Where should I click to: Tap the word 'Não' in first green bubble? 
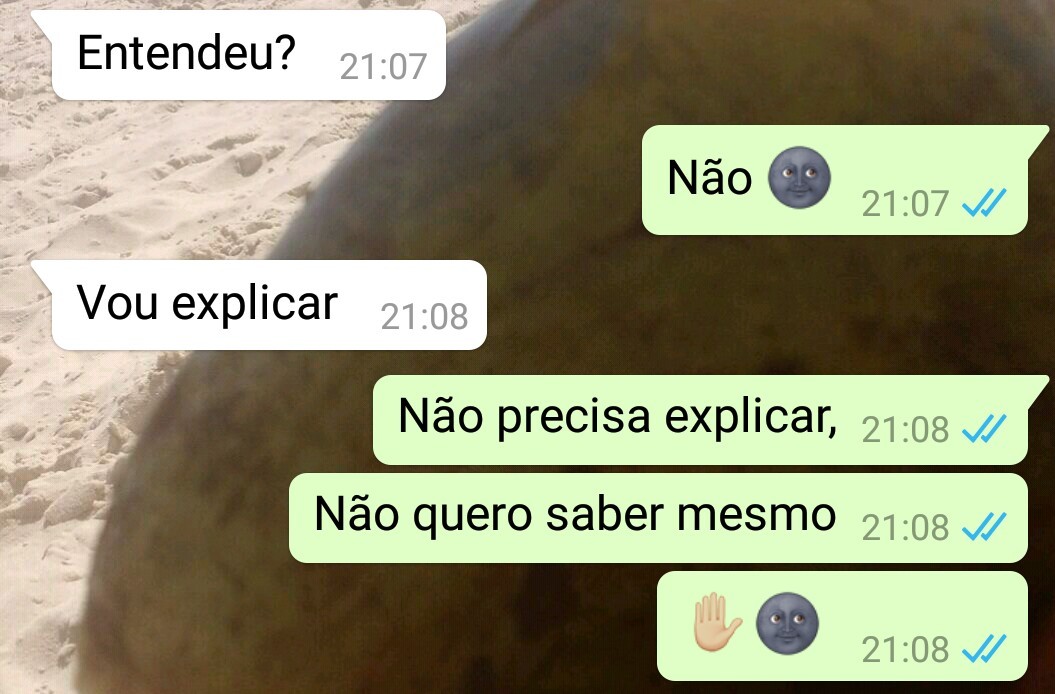click(x=709, y=178)
